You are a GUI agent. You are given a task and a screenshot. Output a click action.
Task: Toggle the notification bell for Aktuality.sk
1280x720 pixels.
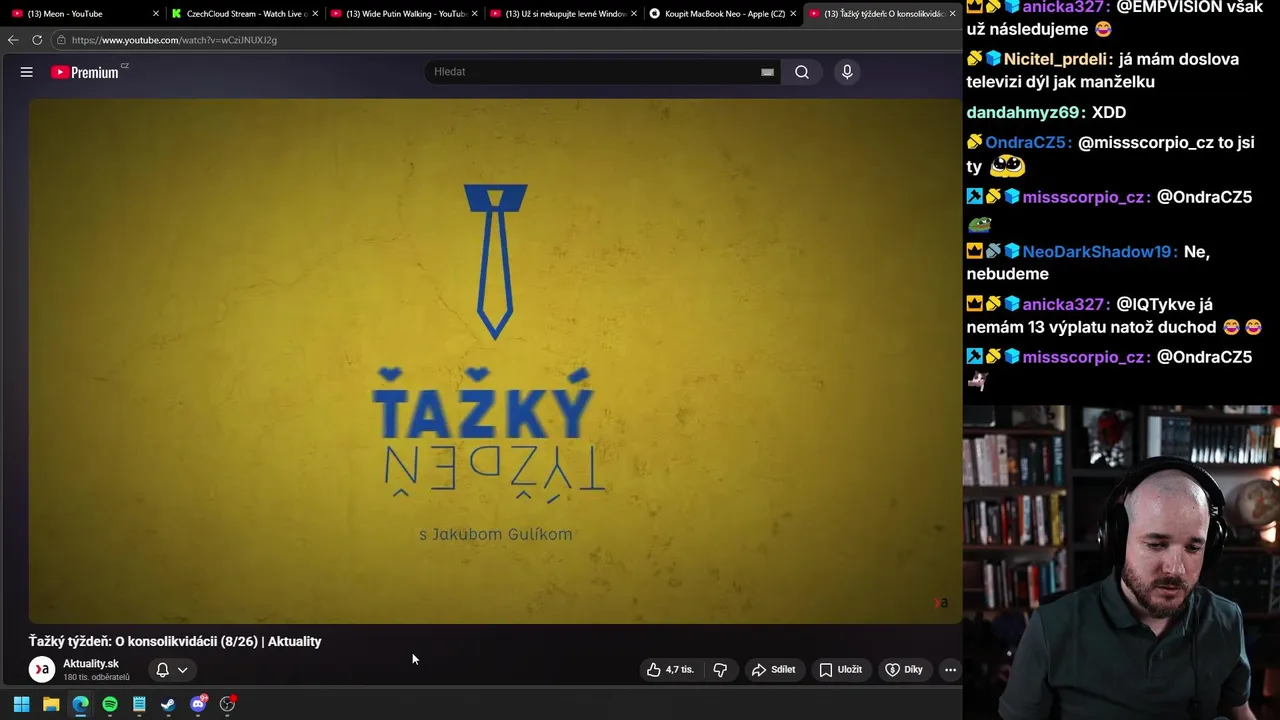[162, 670]
